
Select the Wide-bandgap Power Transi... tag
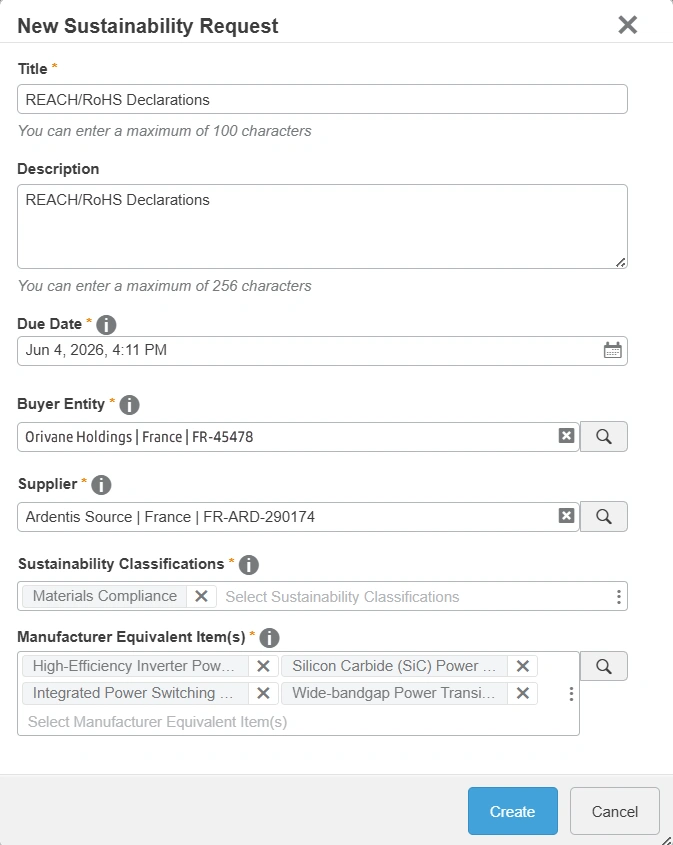point(394,693)
